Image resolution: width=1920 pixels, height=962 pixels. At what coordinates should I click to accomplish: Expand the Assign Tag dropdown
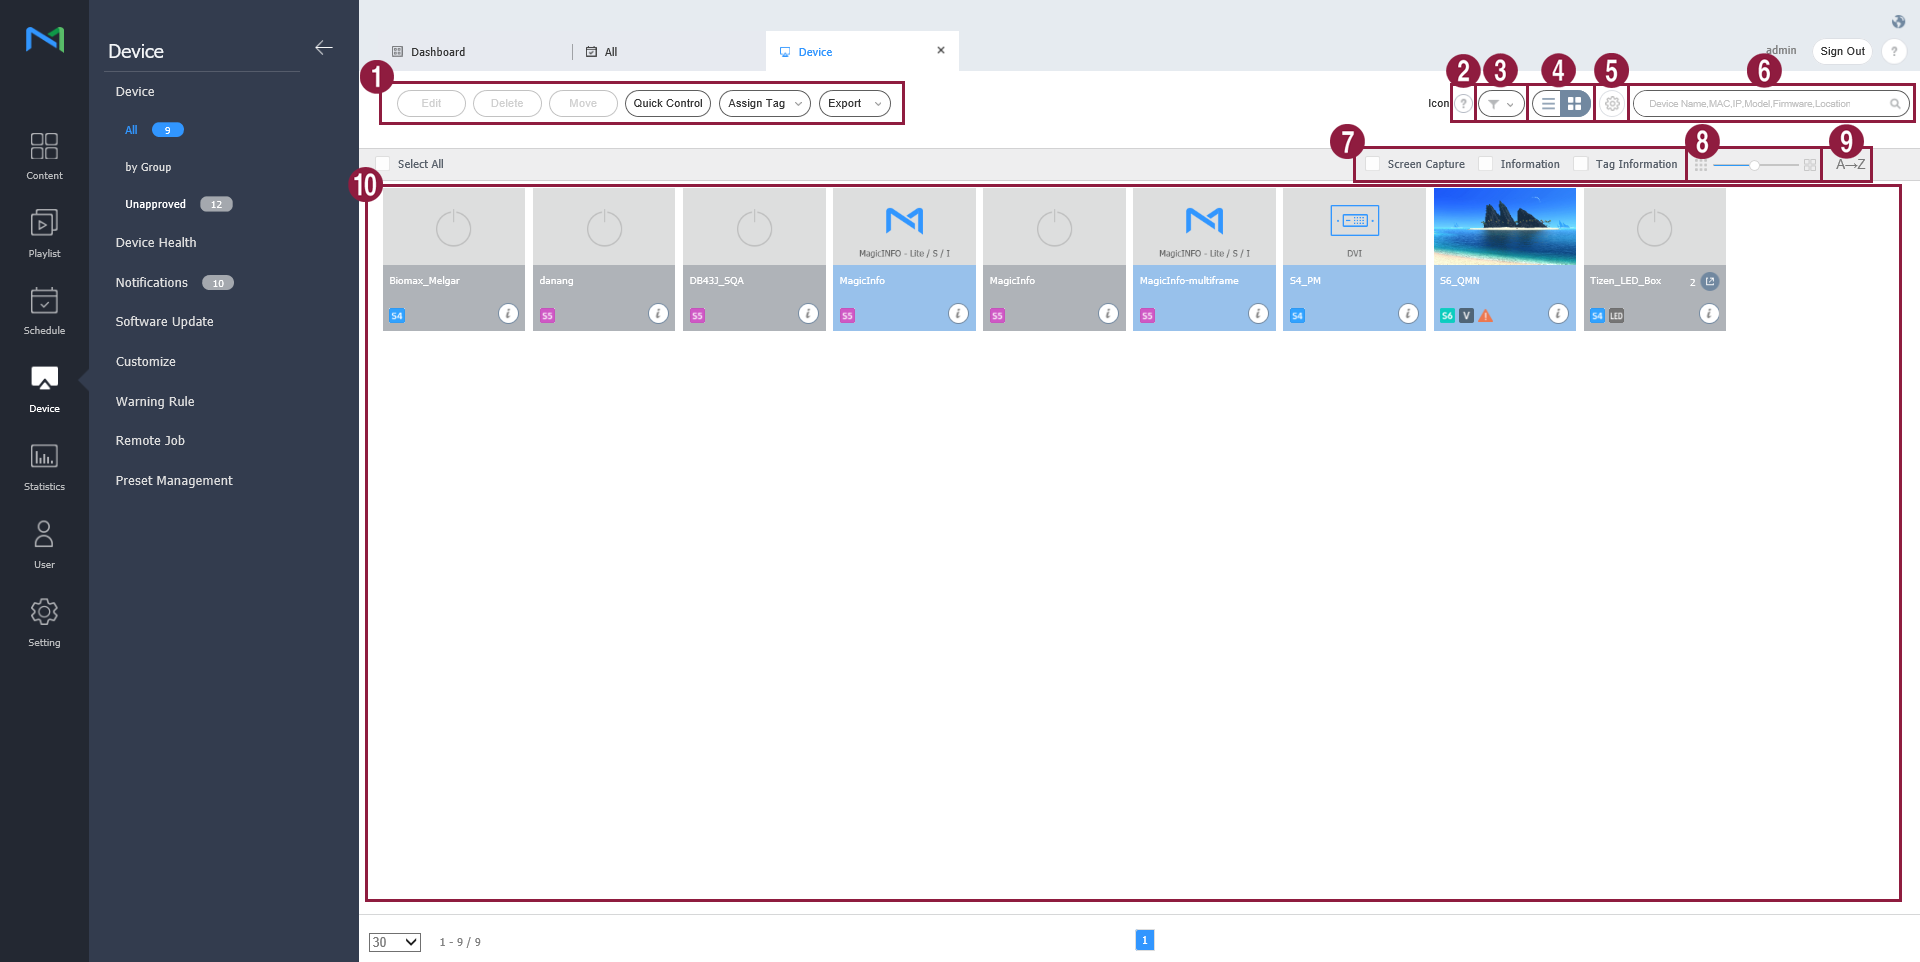click(x=764, y=104)
